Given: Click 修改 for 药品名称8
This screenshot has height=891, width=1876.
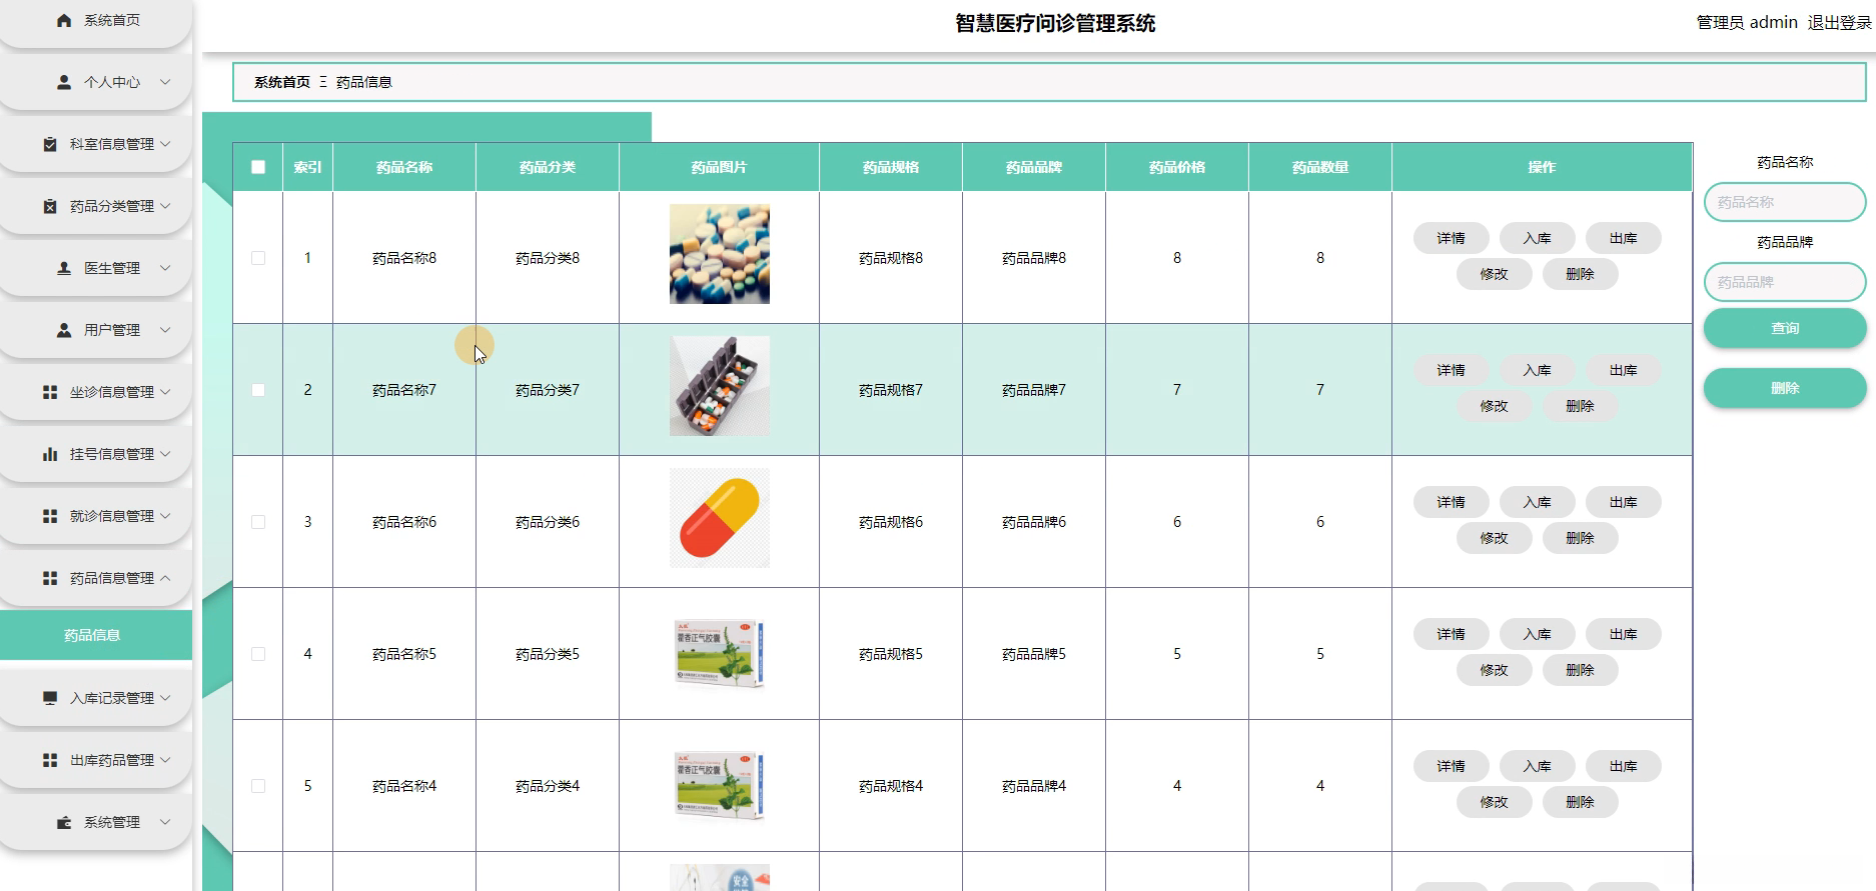Looking at the screenshot, I should pyautogui.click(x=1494, y=274).
